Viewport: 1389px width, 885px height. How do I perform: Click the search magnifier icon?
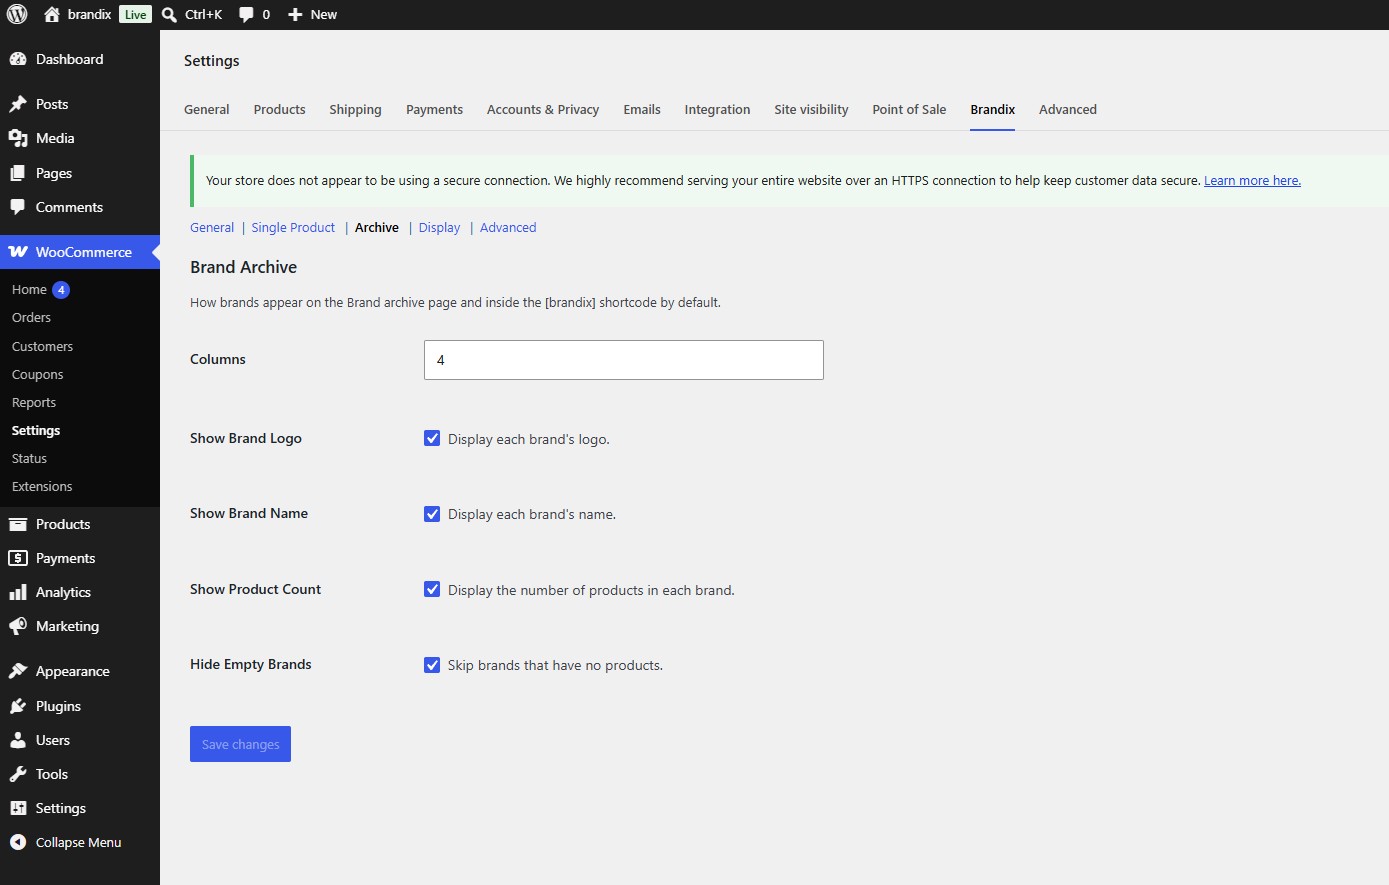pos(169,14)
